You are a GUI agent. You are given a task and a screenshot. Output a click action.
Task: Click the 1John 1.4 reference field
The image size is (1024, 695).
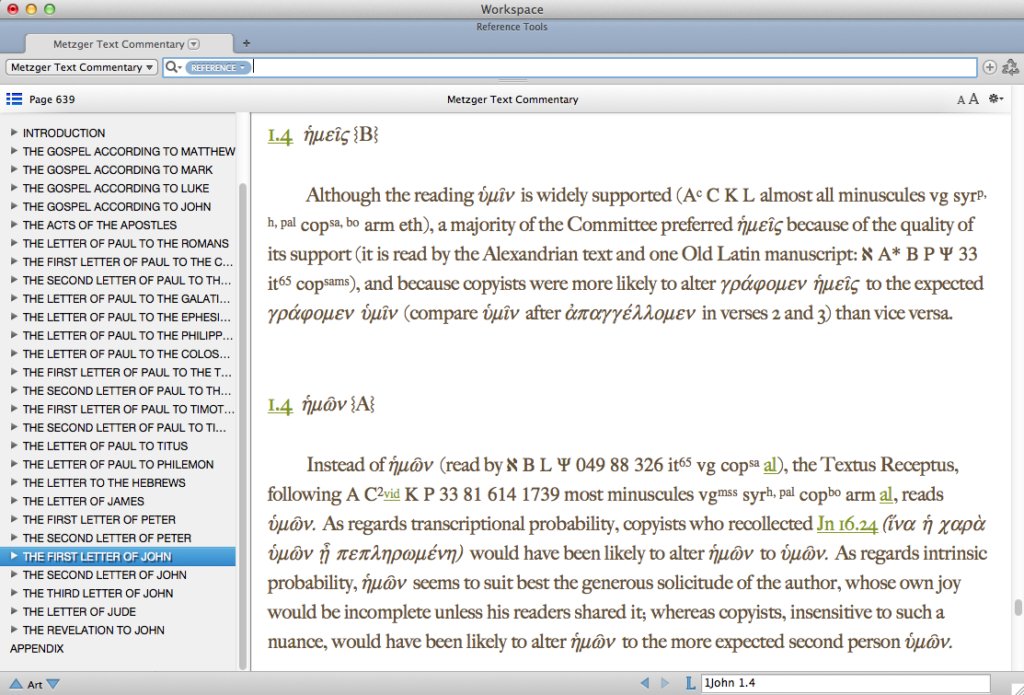click(x=845, y=683)
